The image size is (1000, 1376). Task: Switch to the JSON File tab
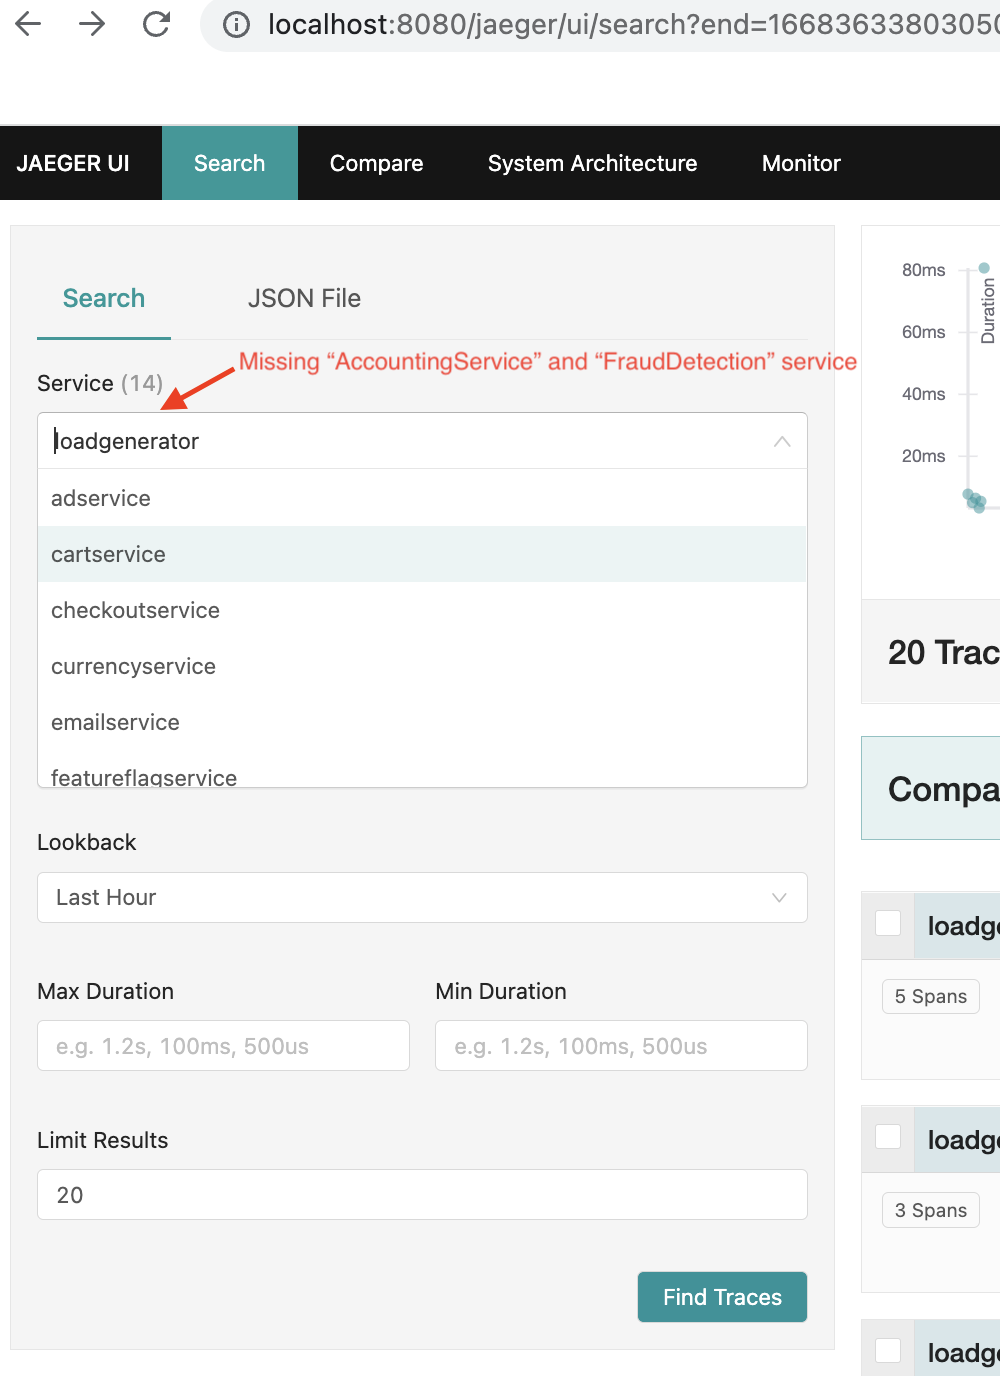click(x=304, y=298)
